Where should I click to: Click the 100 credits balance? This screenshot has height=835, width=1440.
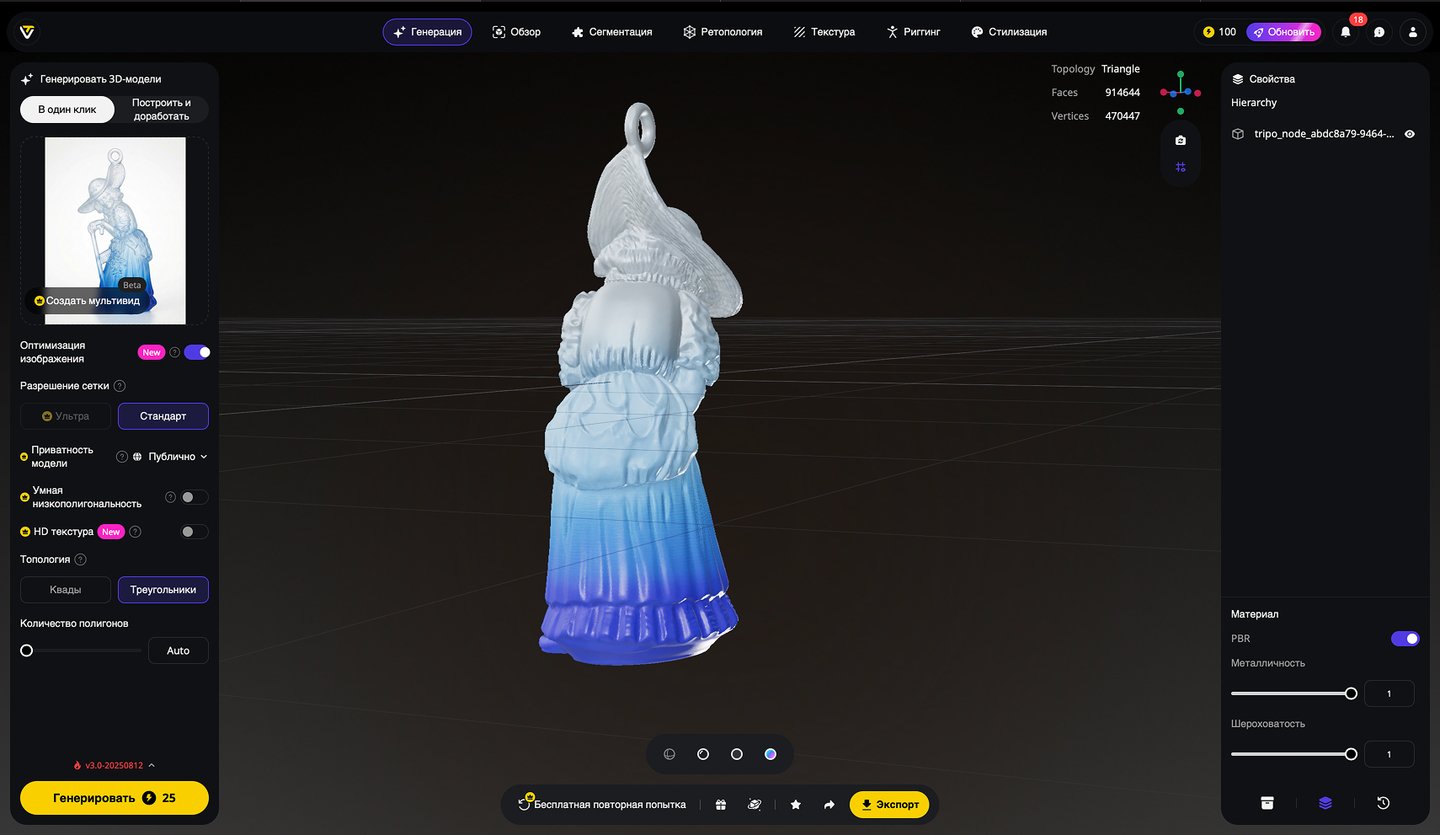(1220, 32)
